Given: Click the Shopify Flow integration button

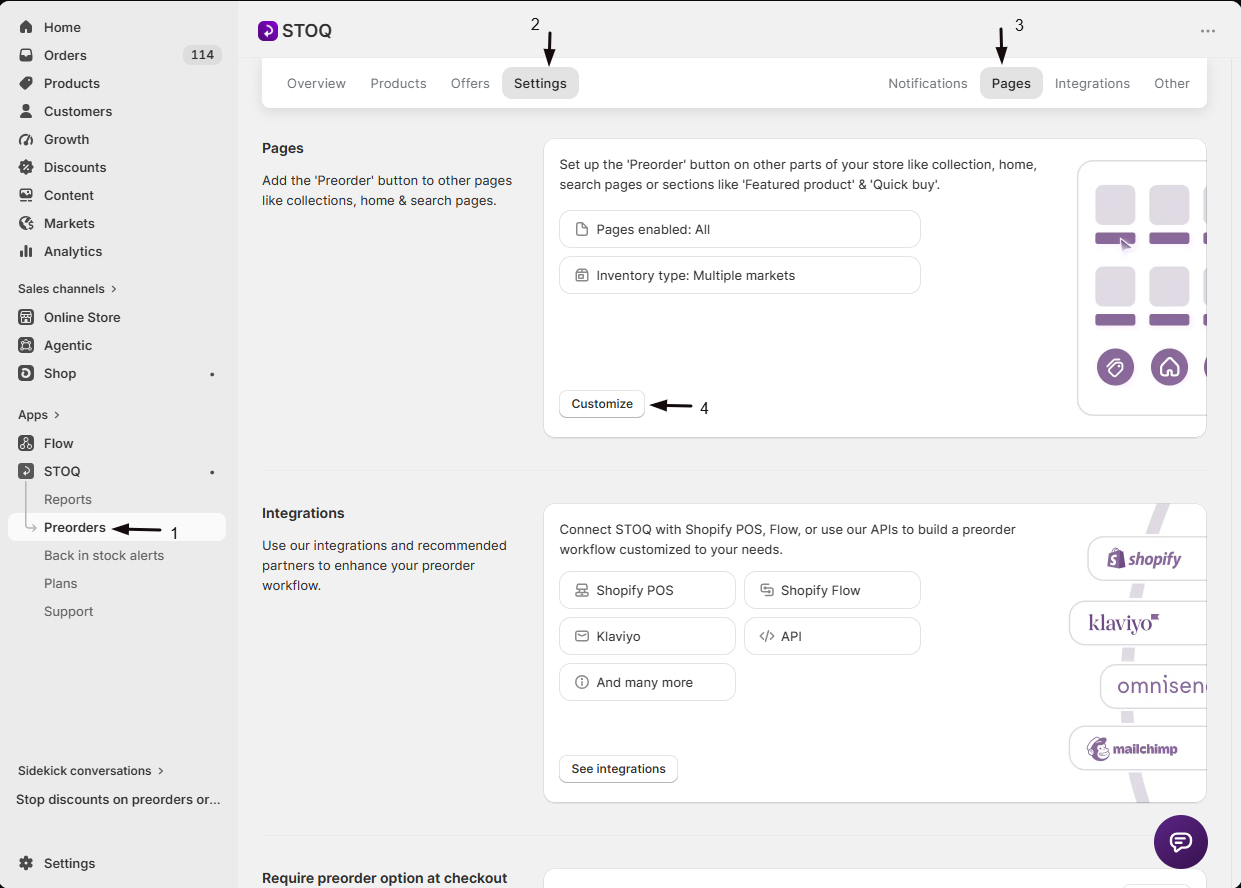Looking at the screenshot, I should coord(832,590).
